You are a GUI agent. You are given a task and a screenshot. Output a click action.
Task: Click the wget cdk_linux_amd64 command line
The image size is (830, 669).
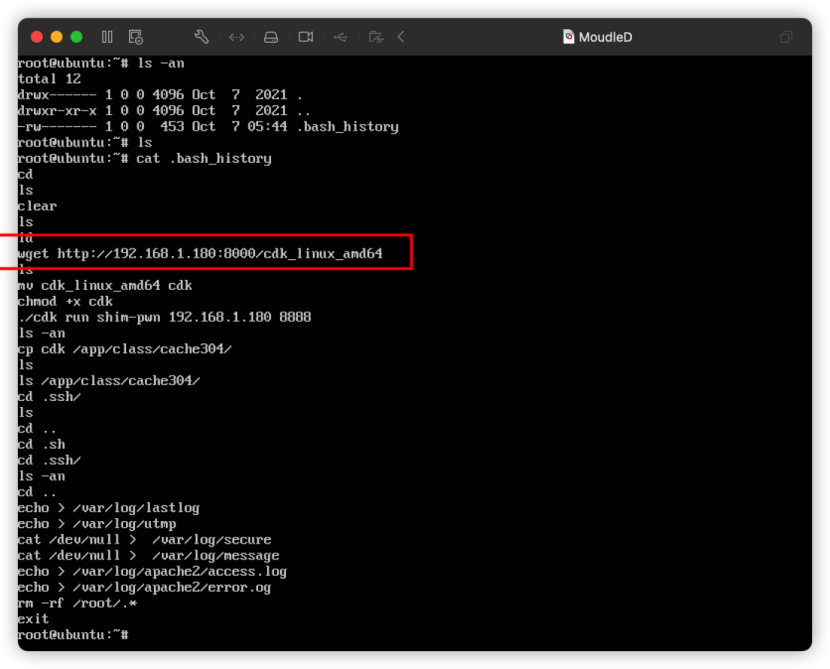(x=200, y=254)
